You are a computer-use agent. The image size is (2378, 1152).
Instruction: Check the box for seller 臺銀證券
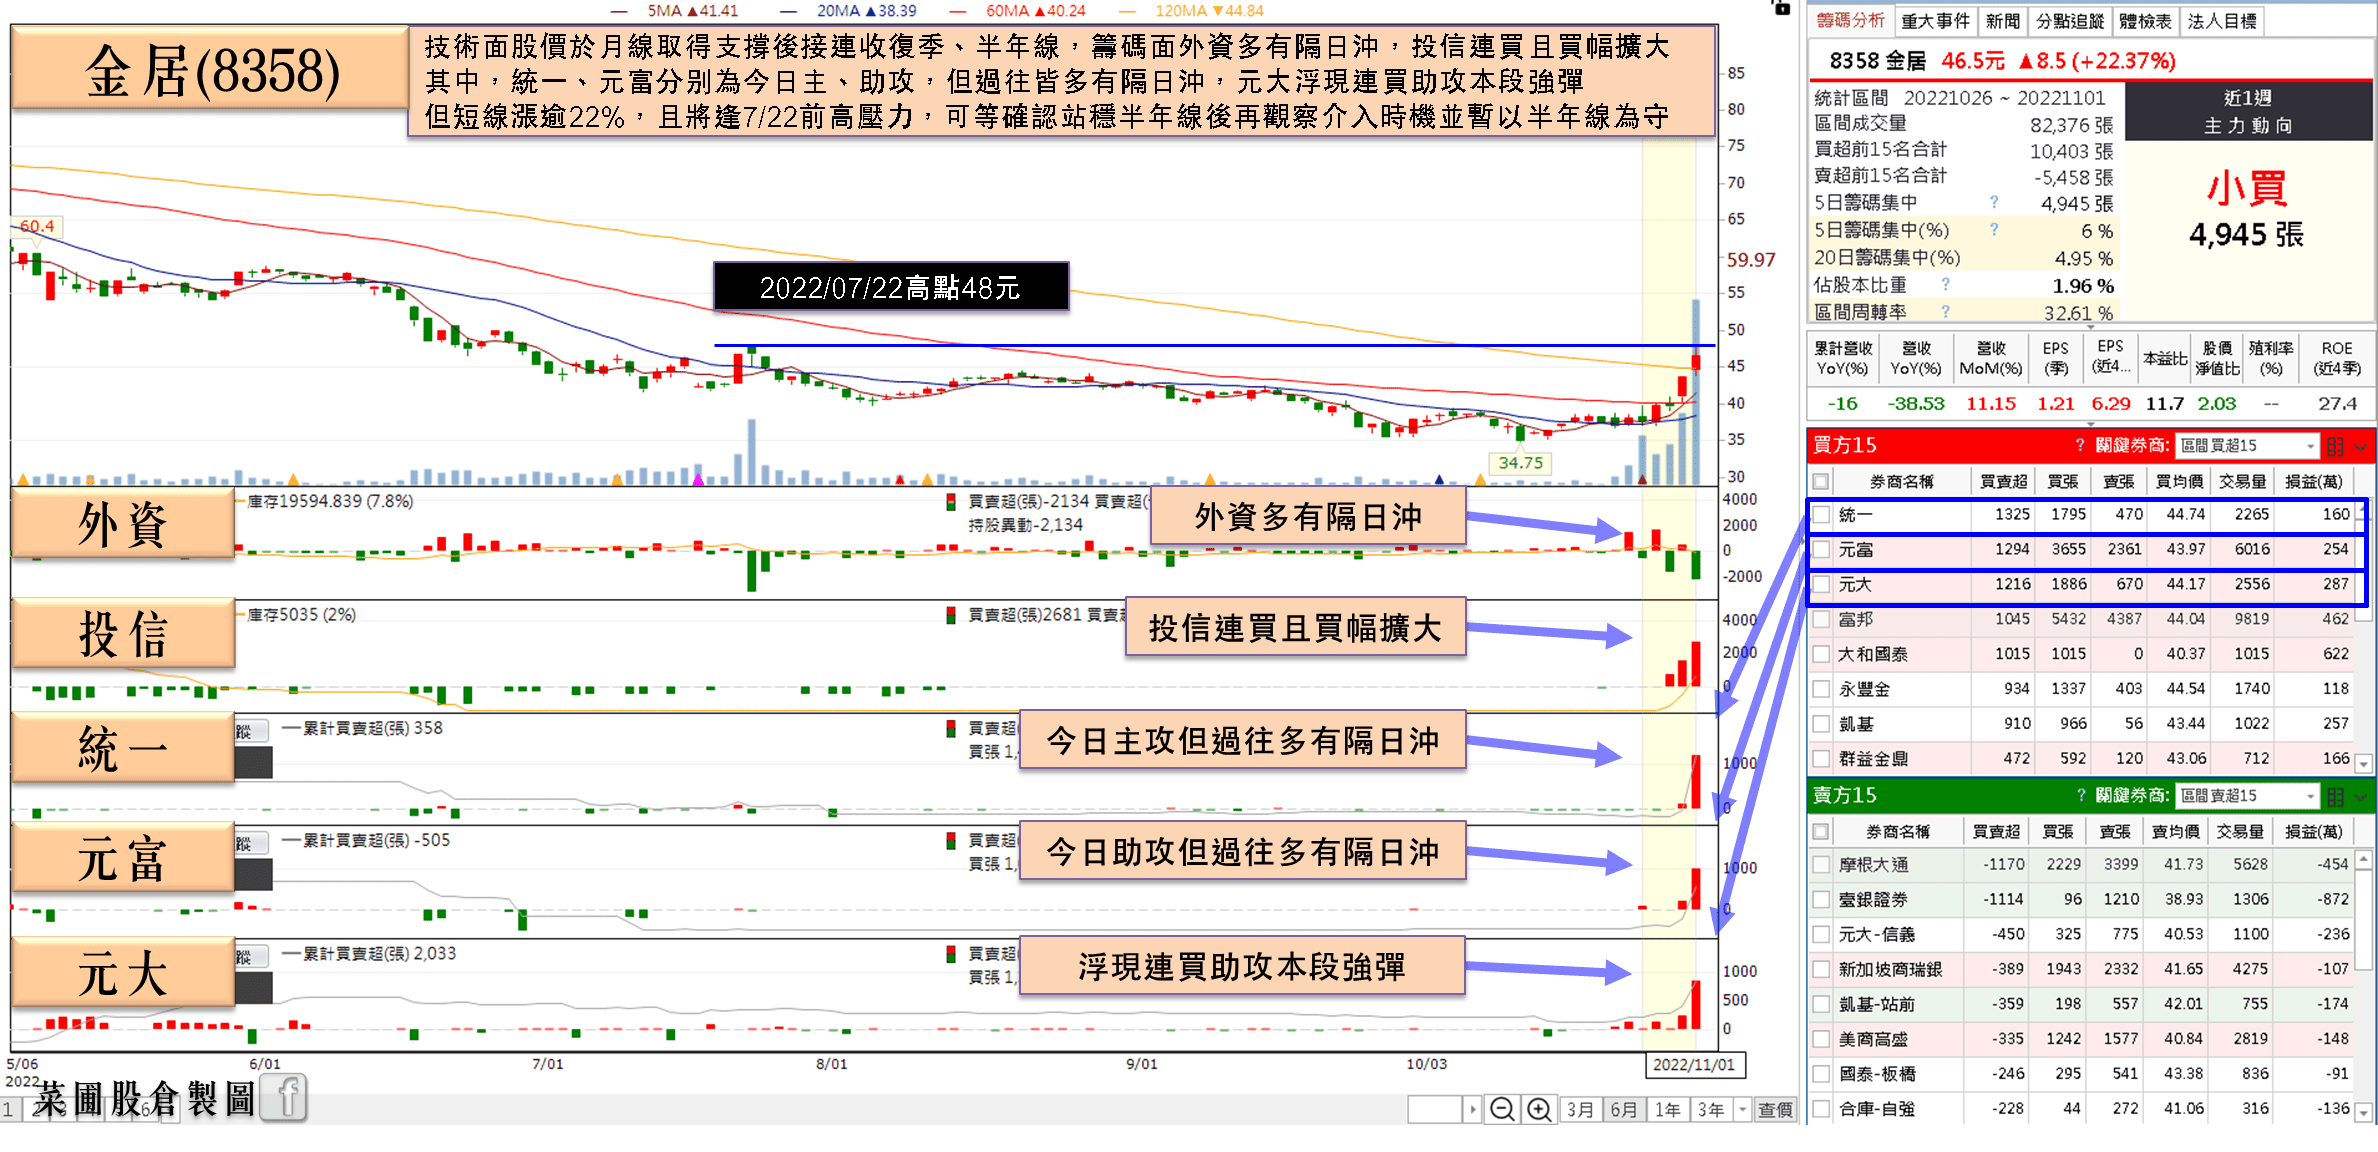(x=1821, y=900)
